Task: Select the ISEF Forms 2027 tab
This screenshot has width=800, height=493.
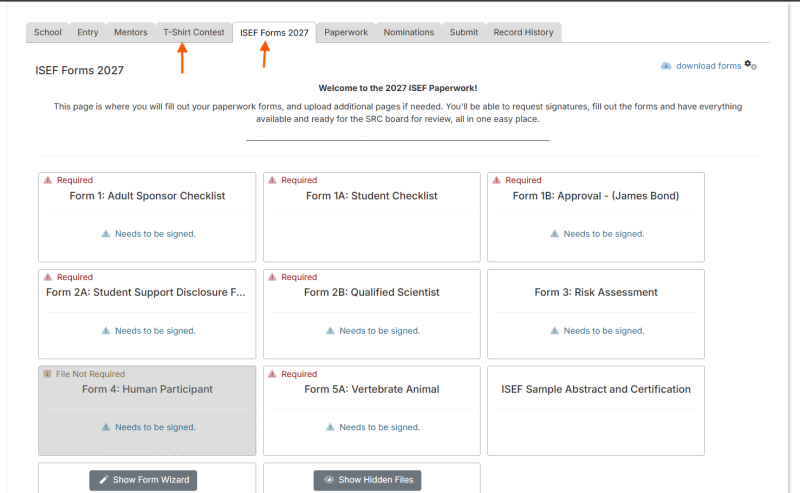Action: pyautogui.click(x=274, y=33)
